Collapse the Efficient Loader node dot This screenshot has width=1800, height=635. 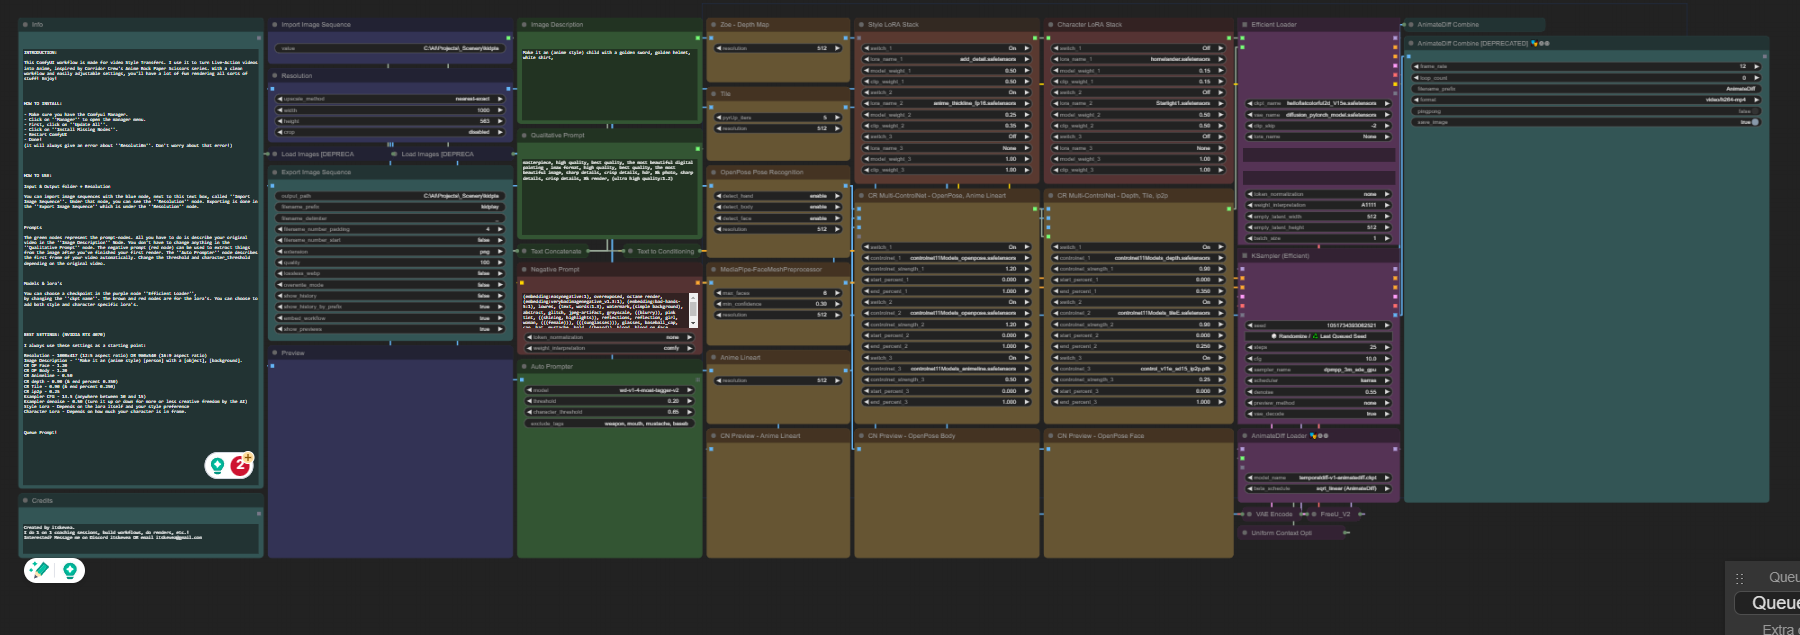tap(1245, 25)
